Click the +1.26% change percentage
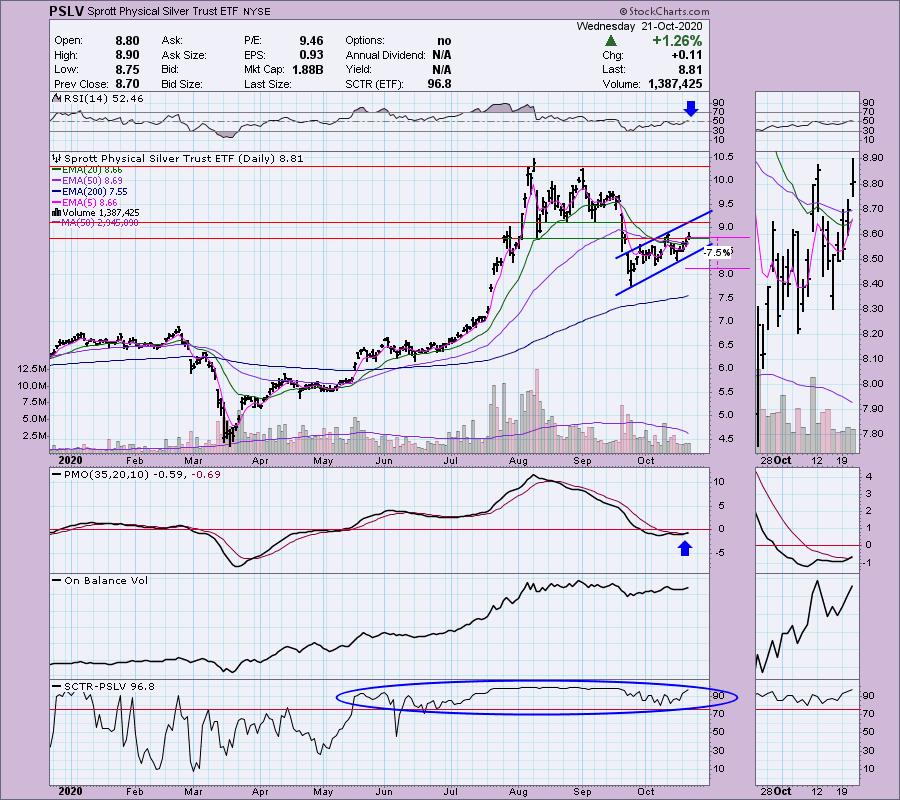 (677, 41)
